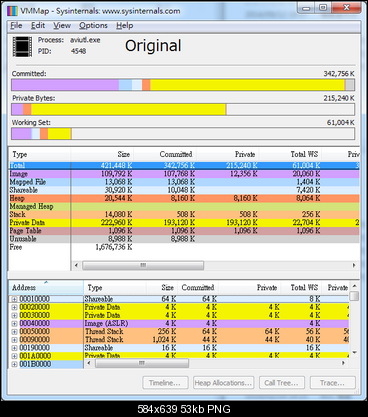Viewport: 368px width, 417px height.
Task: Open the File menu
Action: pos(16,26)
